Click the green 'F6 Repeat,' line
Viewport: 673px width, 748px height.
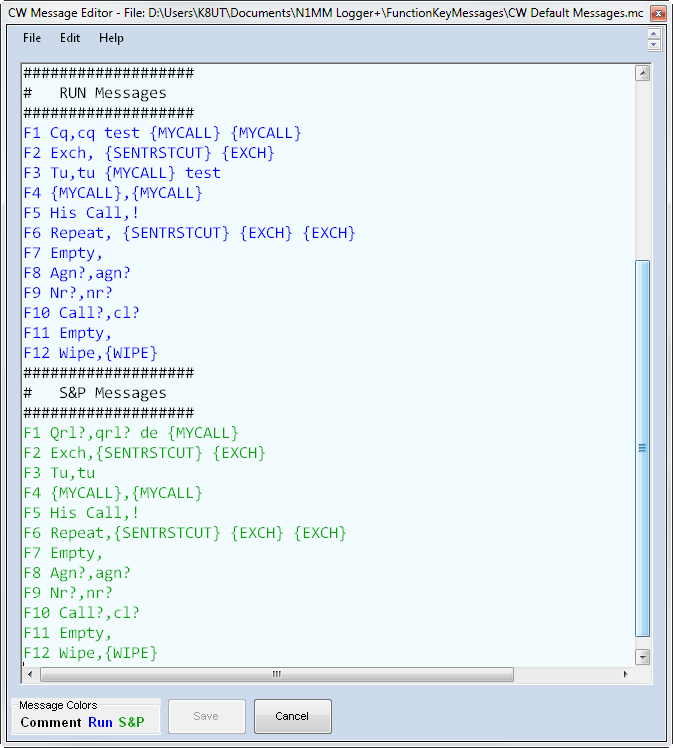185,533
